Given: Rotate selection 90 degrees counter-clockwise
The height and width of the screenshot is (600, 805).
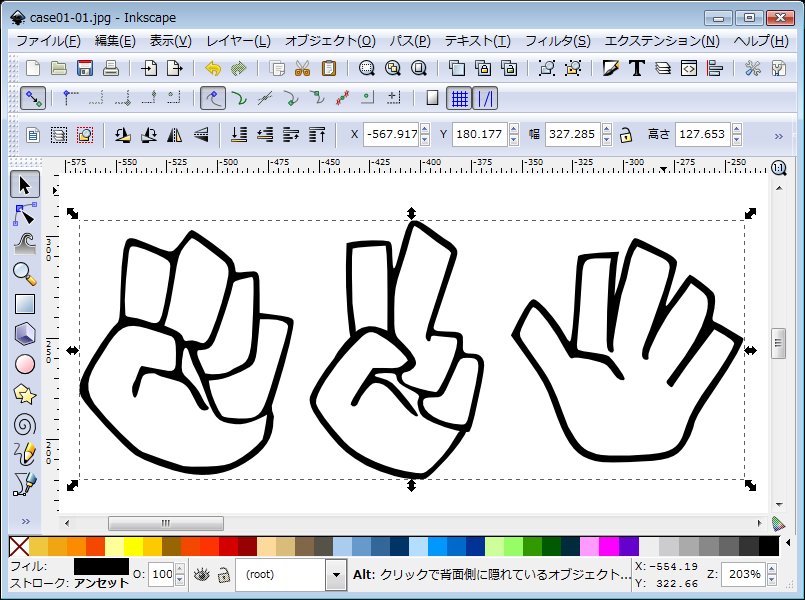Looking at the screenshot, I should 123,135.
